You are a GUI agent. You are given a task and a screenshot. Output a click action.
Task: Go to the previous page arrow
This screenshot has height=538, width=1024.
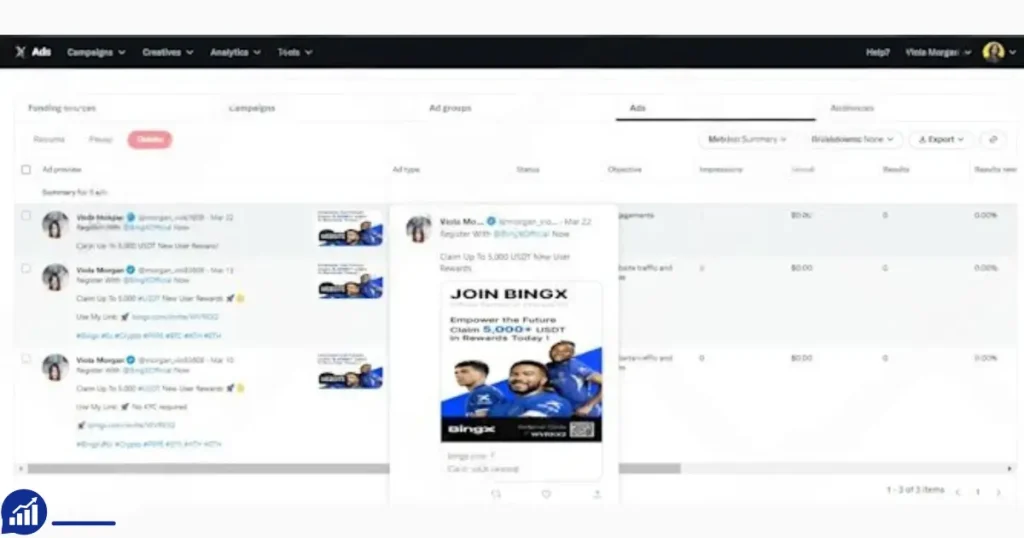tap(957, 492)
